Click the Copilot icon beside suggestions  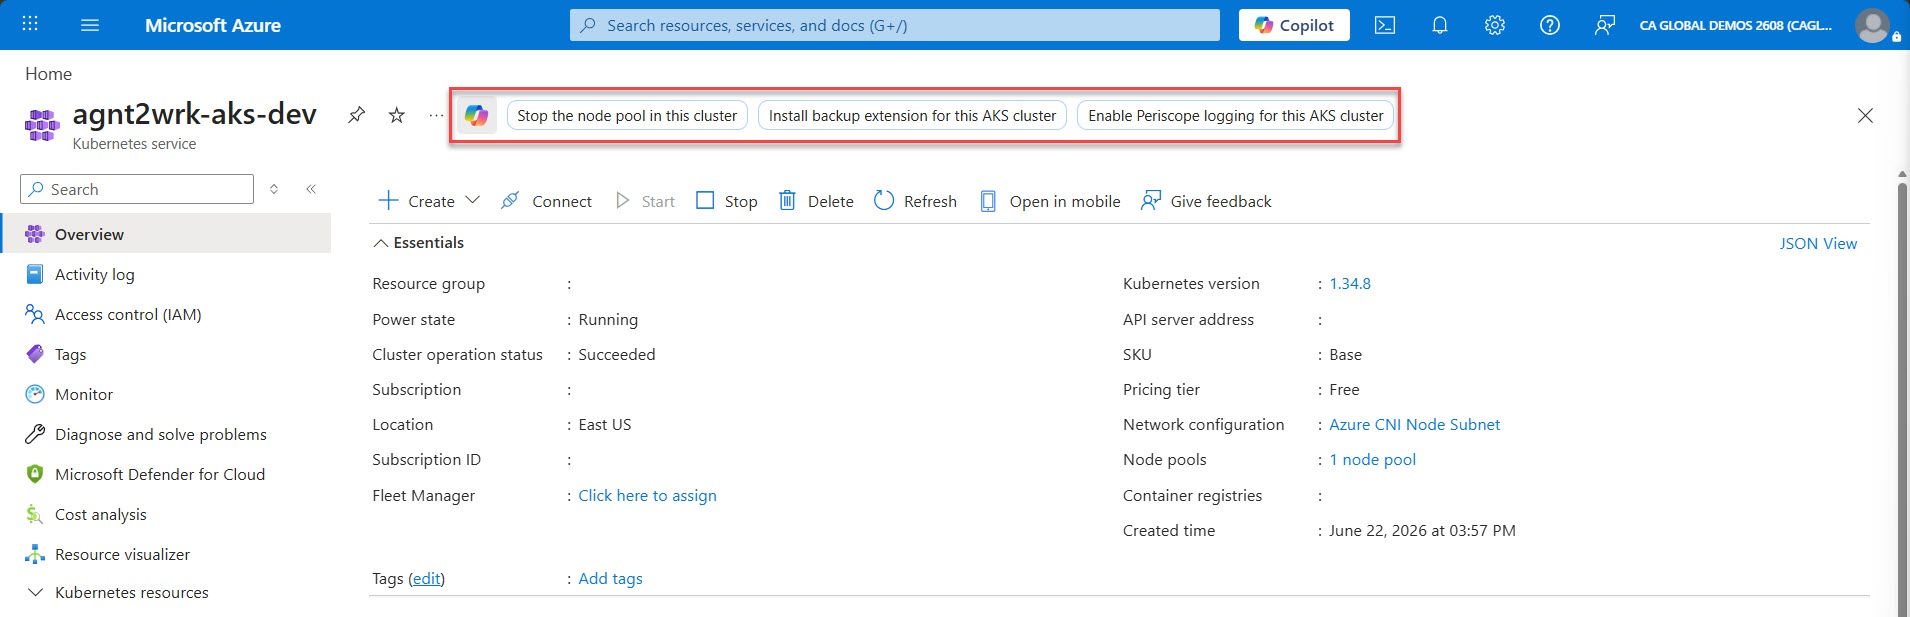(477, 115)
